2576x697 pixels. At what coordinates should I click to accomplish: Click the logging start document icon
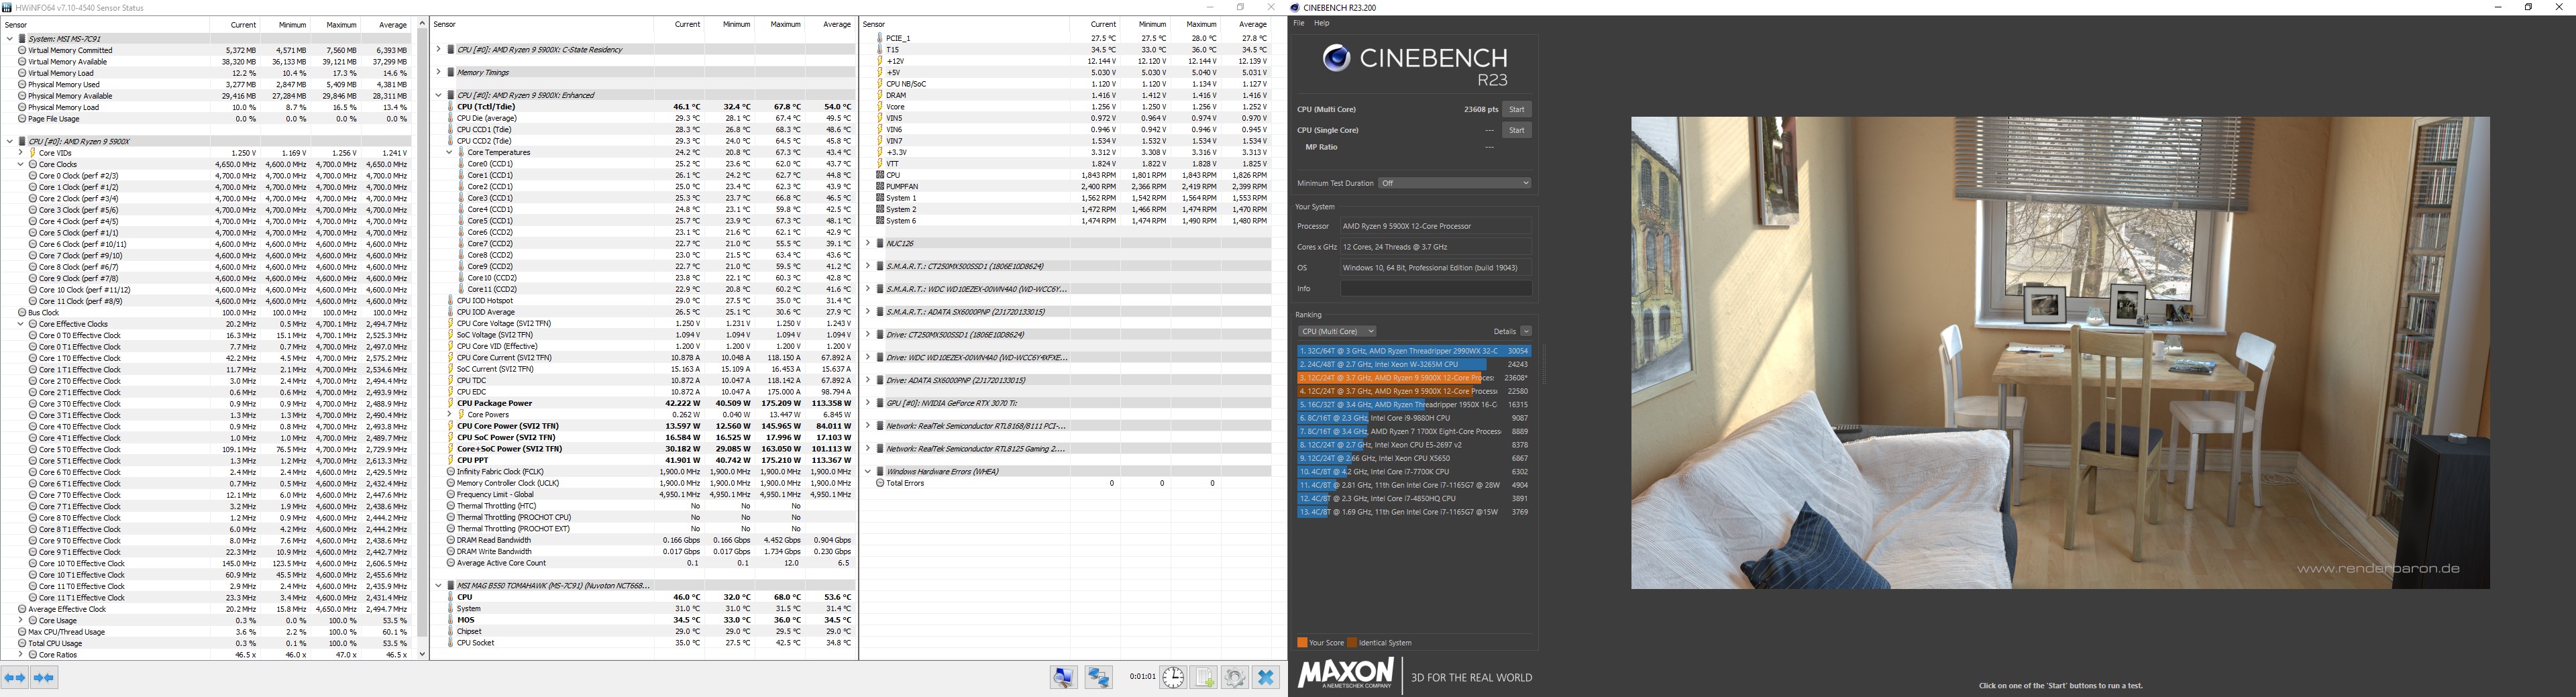1204,678
